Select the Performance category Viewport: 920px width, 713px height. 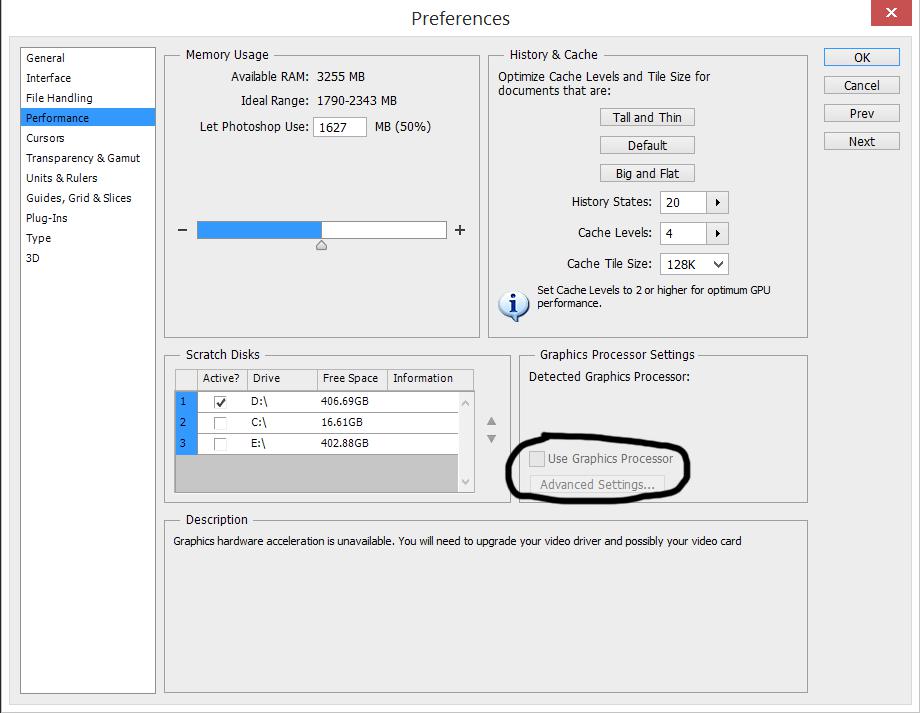coord(88,118)
